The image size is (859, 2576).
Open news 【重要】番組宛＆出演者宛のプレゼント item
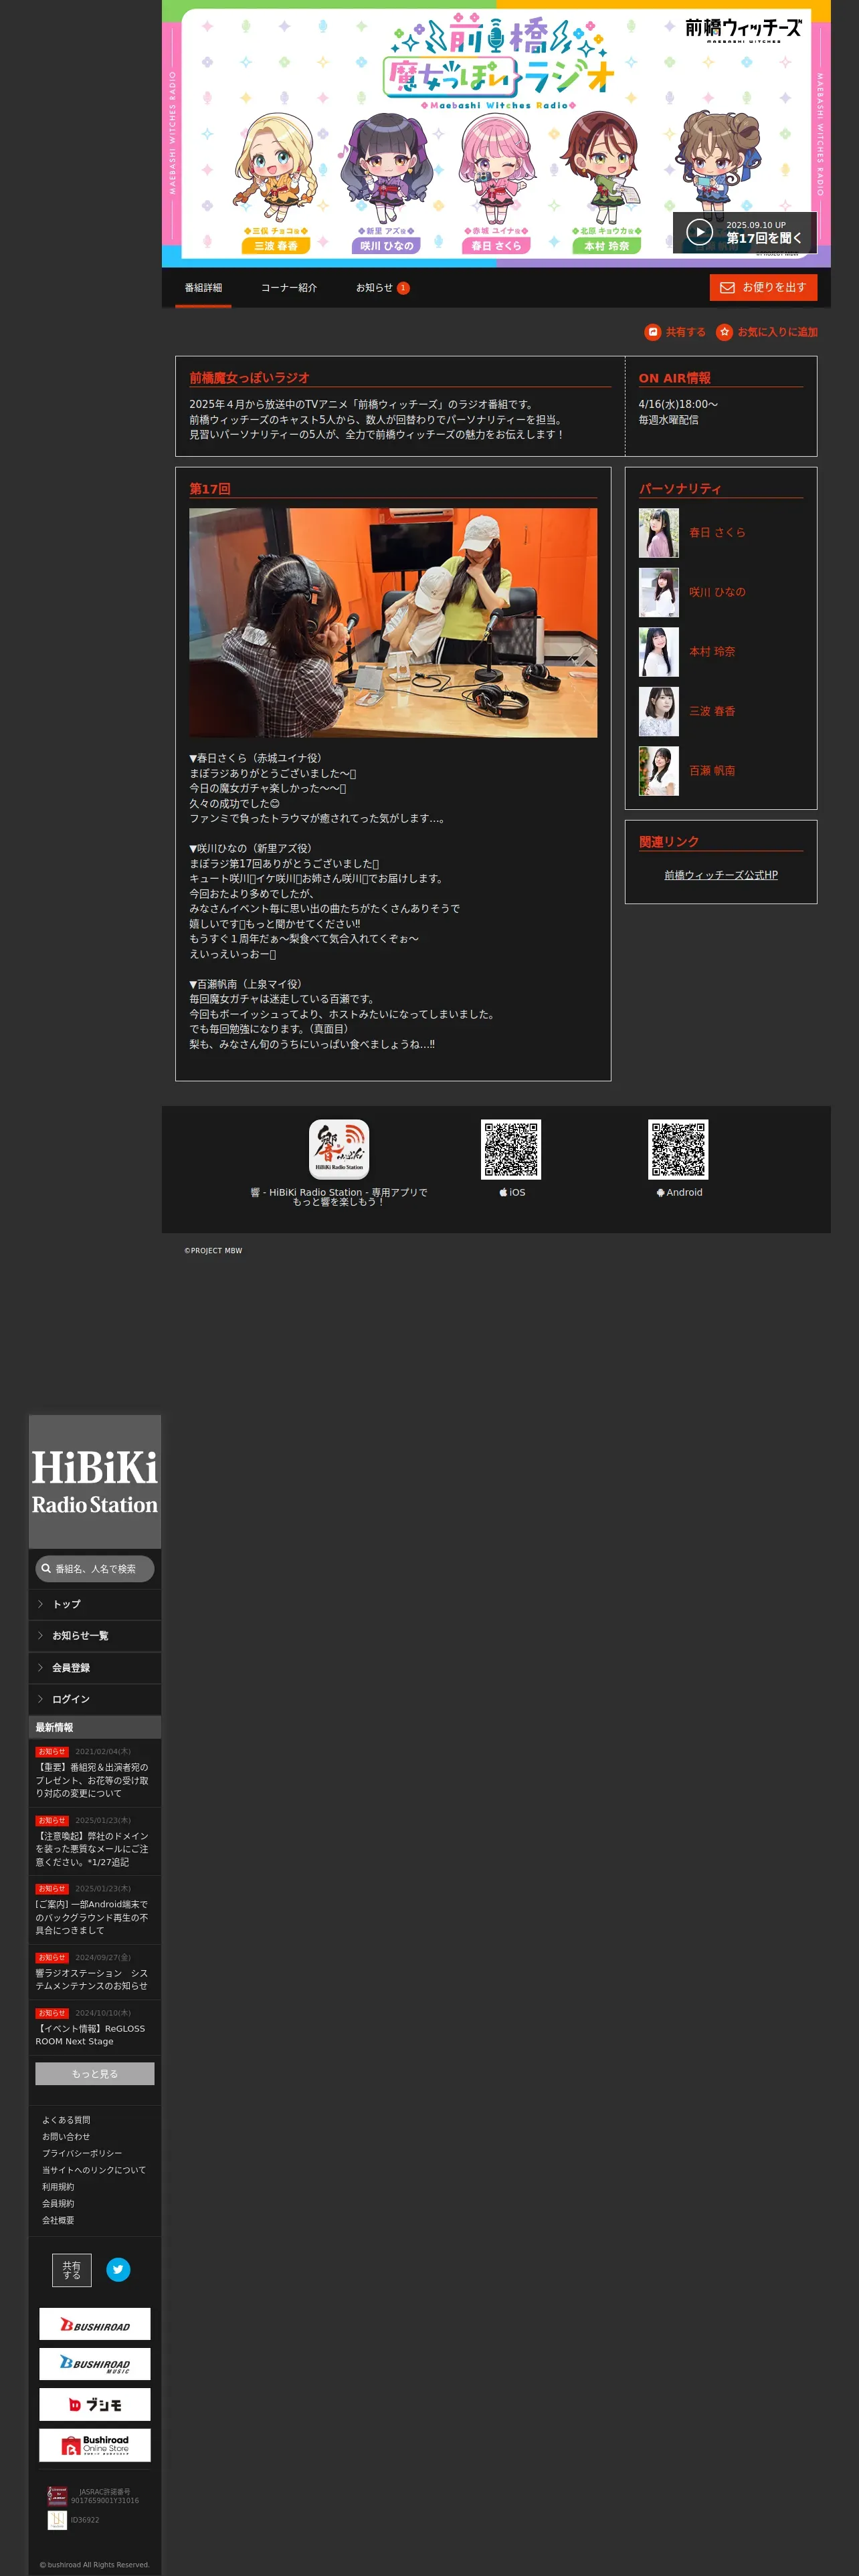(x=95, y=1773)
